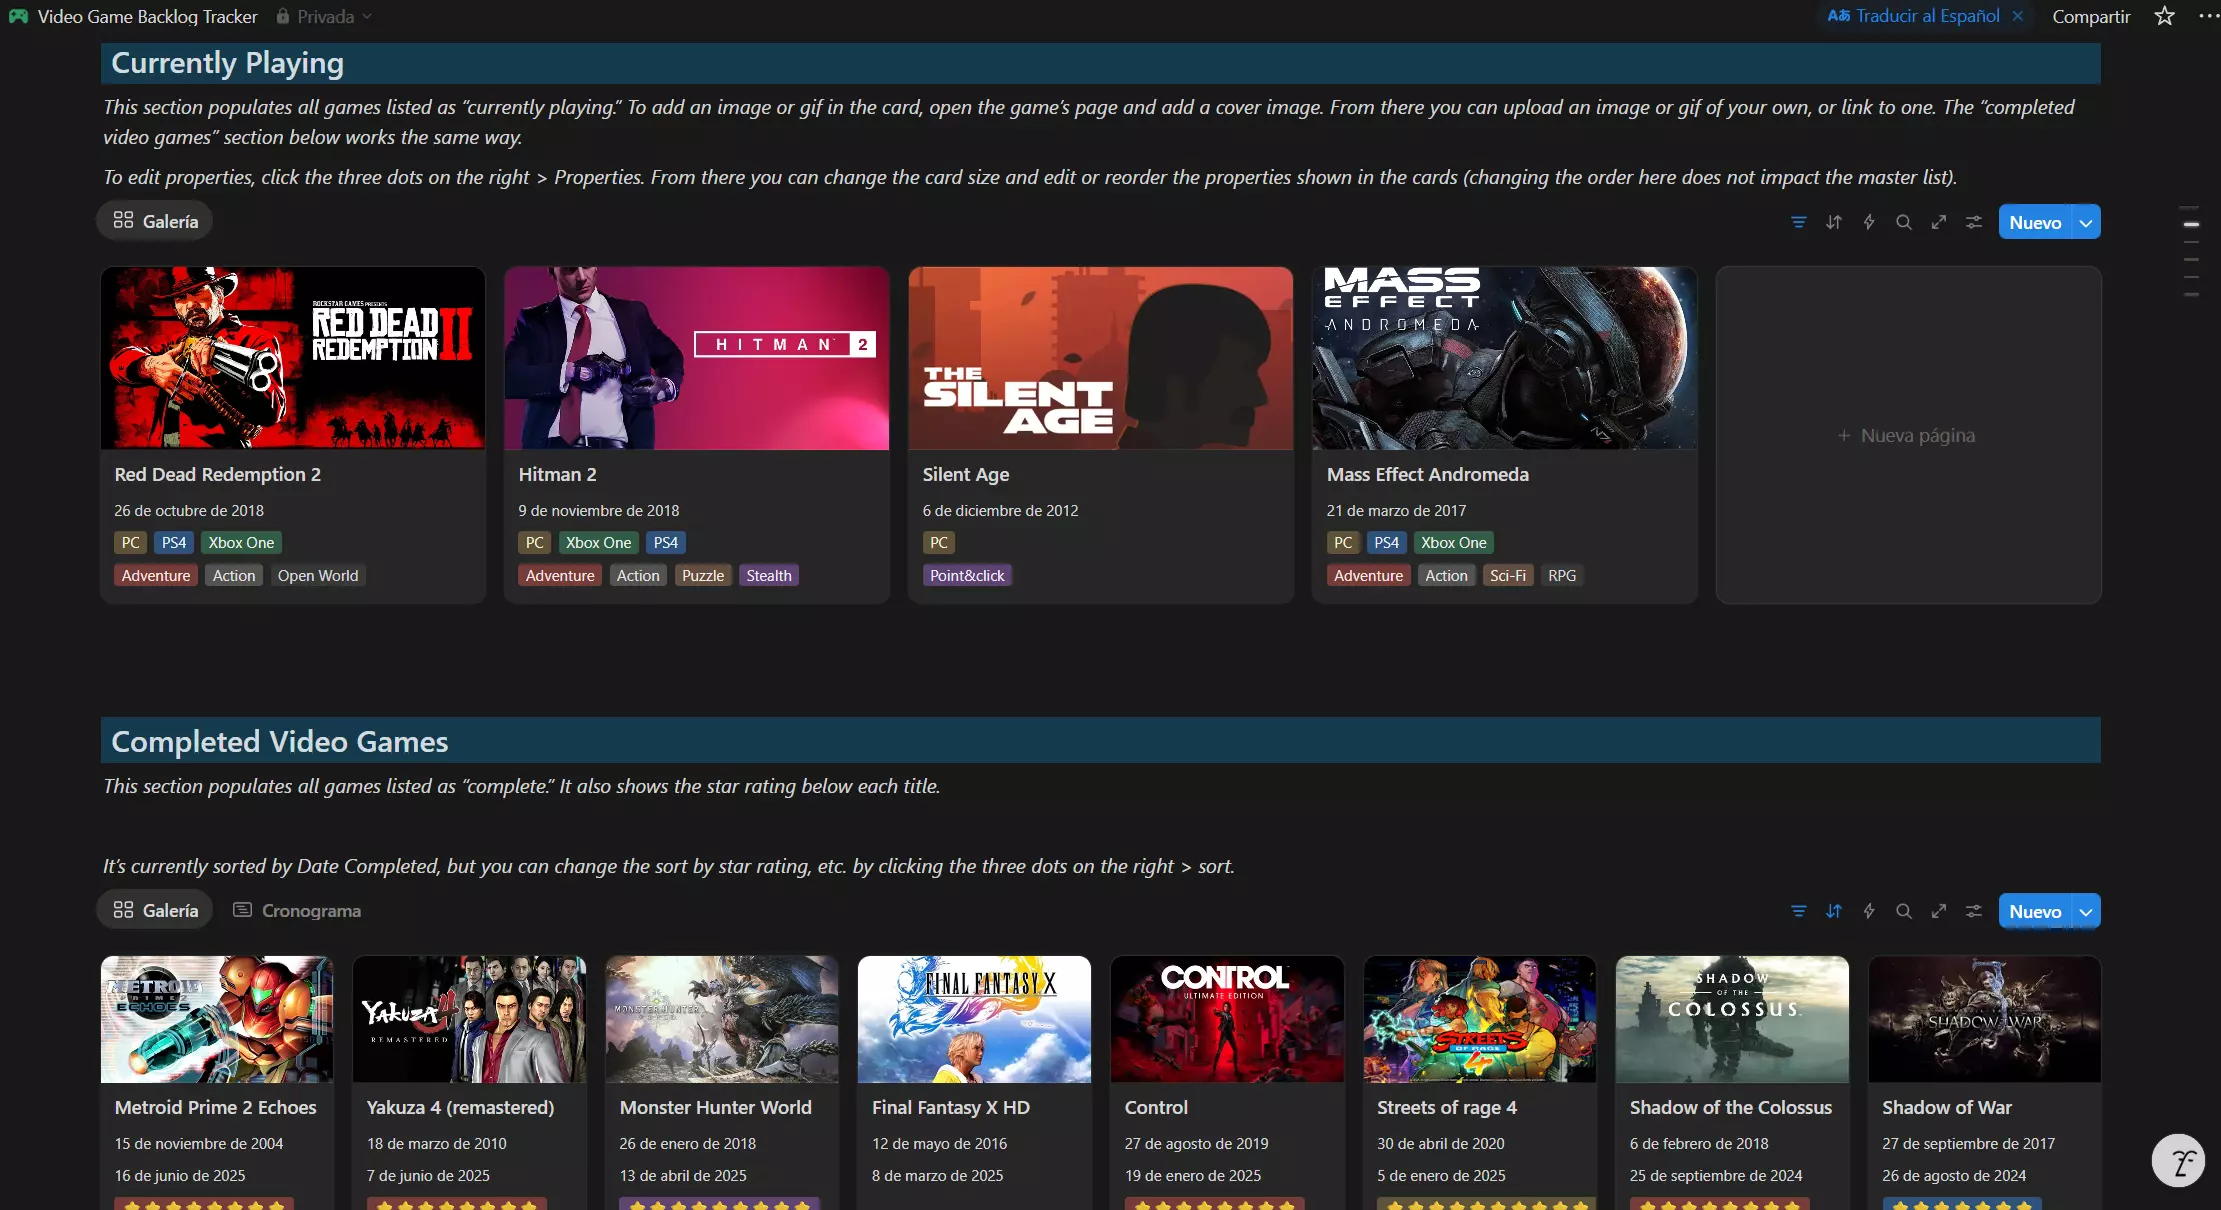Click automations lightning icon in Currently Playing
The width and height of the screenshot is (2221, 1210).
[1869, 222]
